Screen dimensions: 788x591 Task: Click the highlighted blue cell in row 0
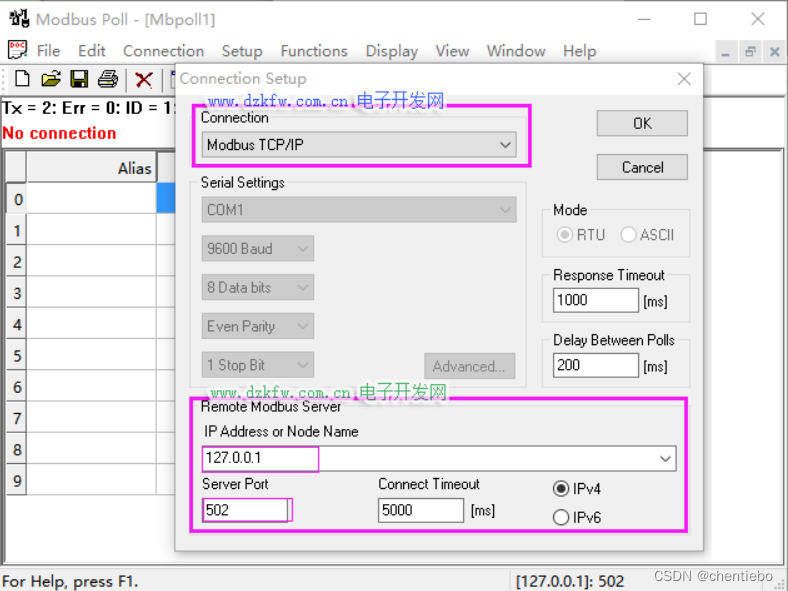166,198
